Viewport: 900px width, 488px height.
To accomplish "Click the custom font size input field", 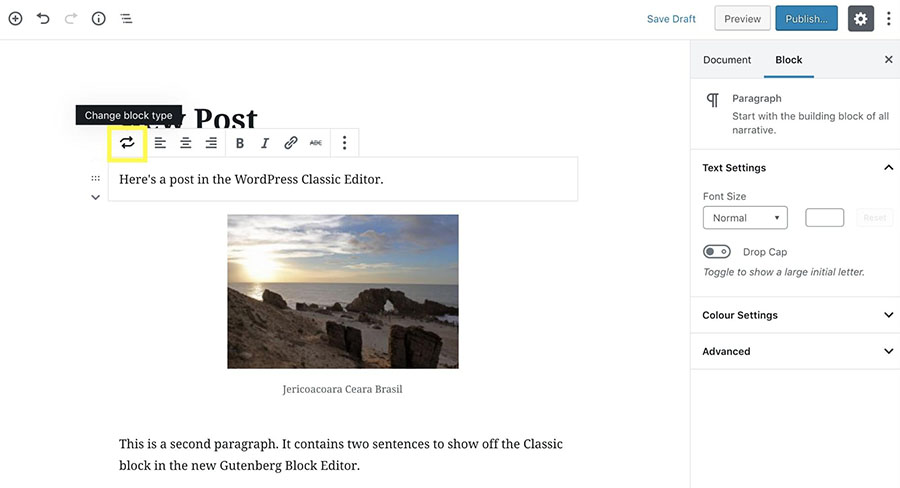I will 824,218.
